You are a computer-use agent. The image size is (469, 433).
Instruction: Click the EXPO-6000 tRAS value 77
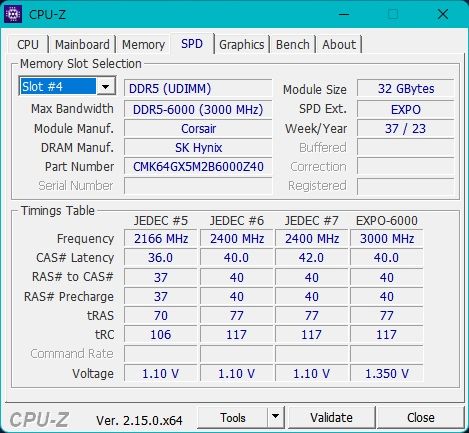tap(387, 315)
